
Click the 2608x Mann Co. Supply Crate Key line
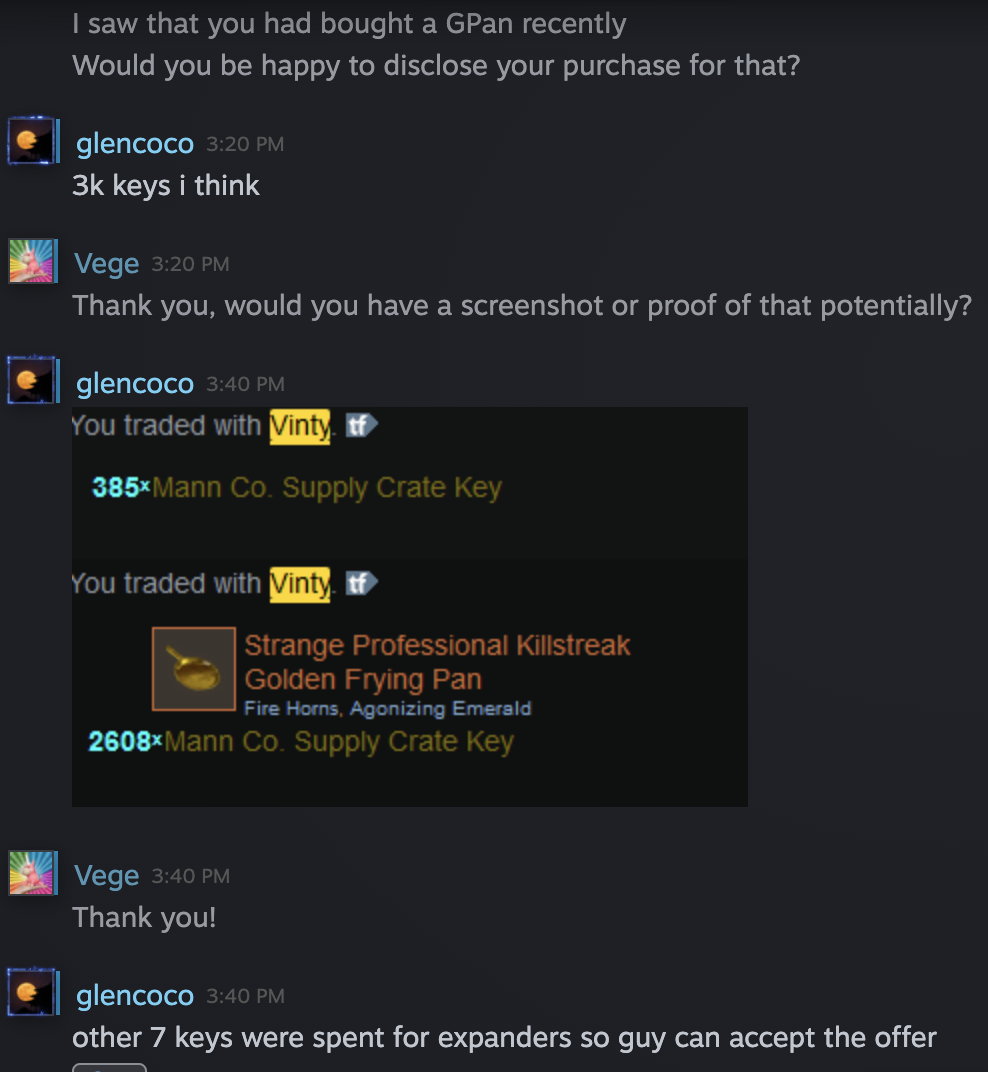point(301,742)
